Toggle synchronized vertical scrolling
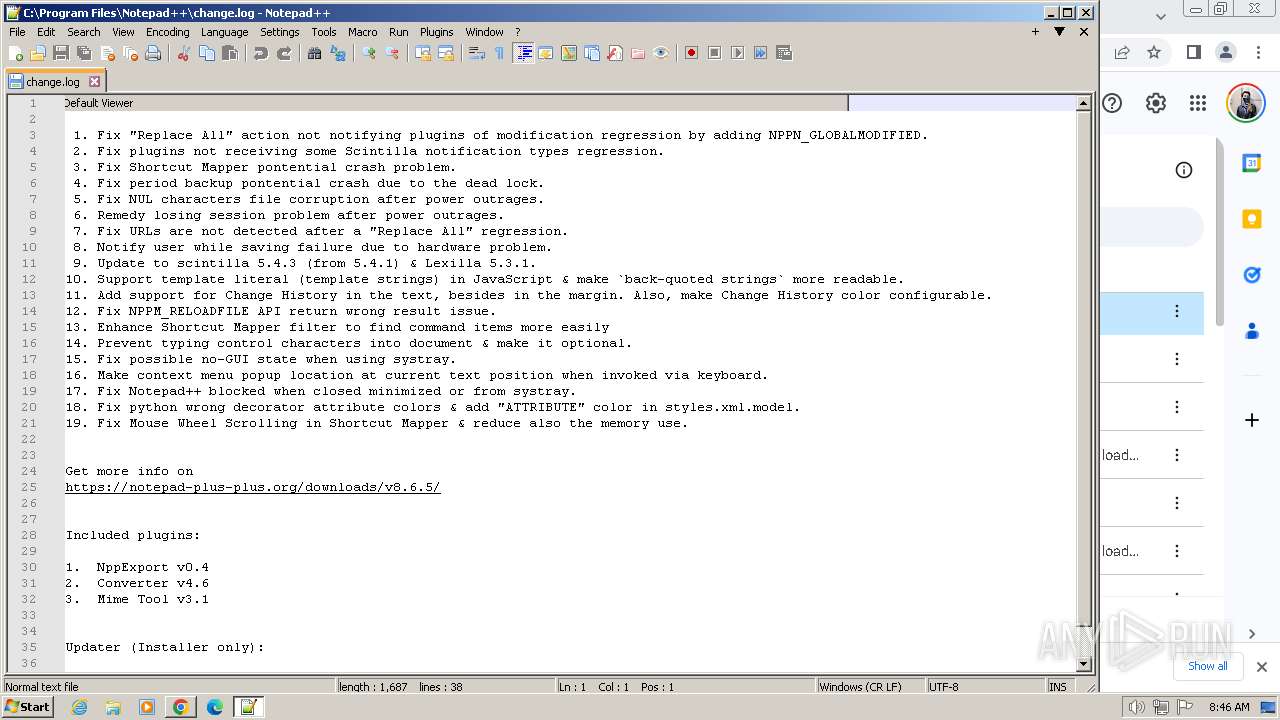1280x720 pixels. point(423,53)
